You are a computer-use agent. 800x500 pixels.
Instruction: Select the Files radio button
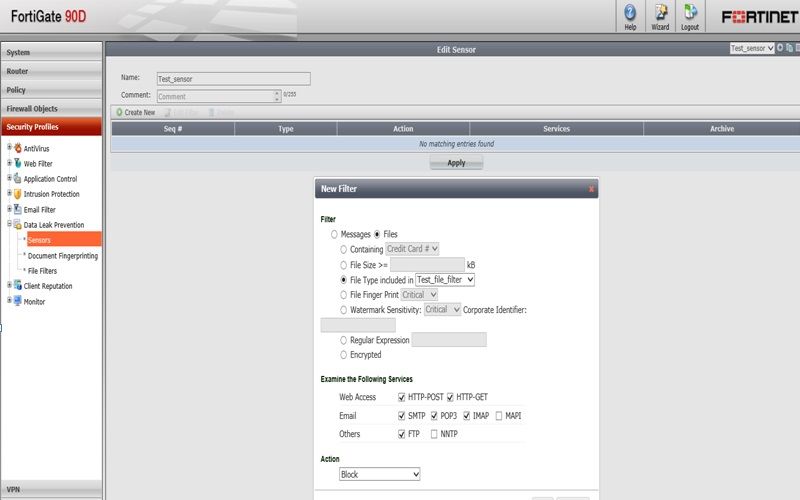pyautogui.click(x=377, y=234)
